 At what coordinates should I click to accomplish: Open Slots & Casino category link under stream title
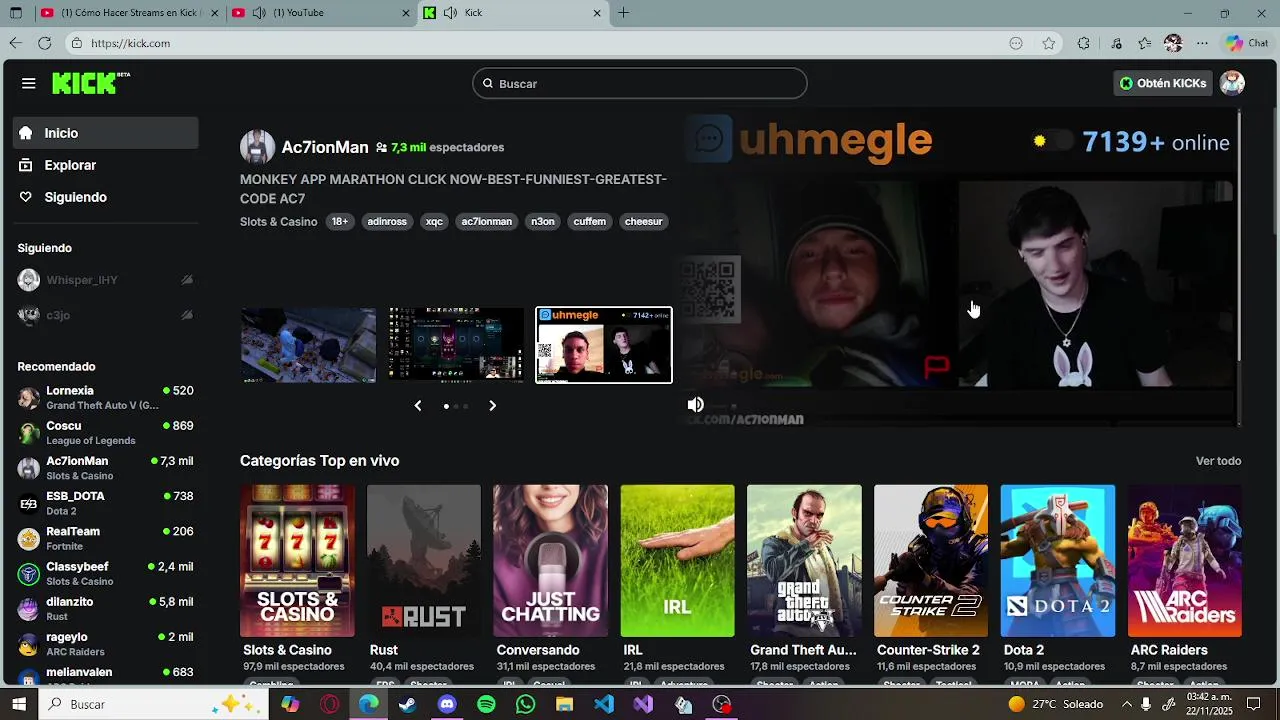278,221
